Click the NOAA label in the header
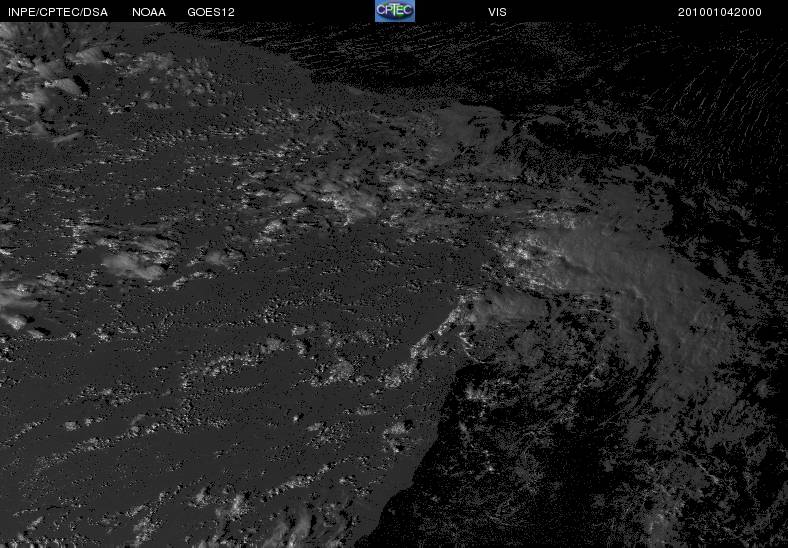The height and width of the screenshot is (548, 788). (149, 12)
